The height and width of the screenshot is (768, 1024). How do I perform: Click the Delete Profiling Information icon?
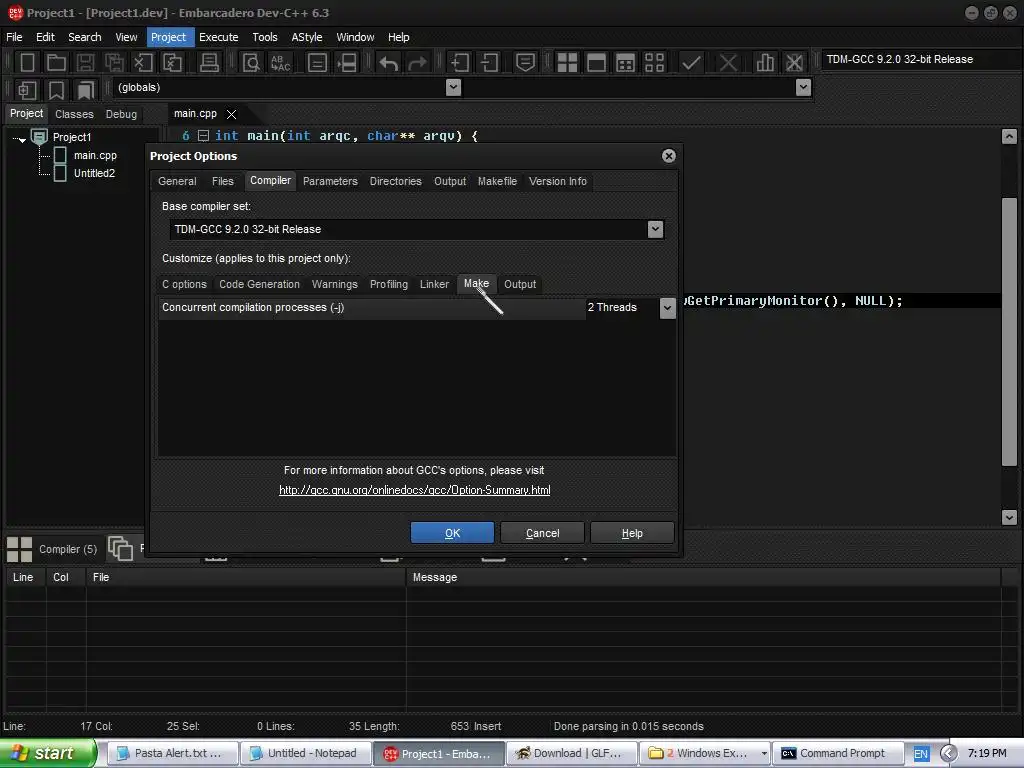pyautogui.click(x=794, y=63)
